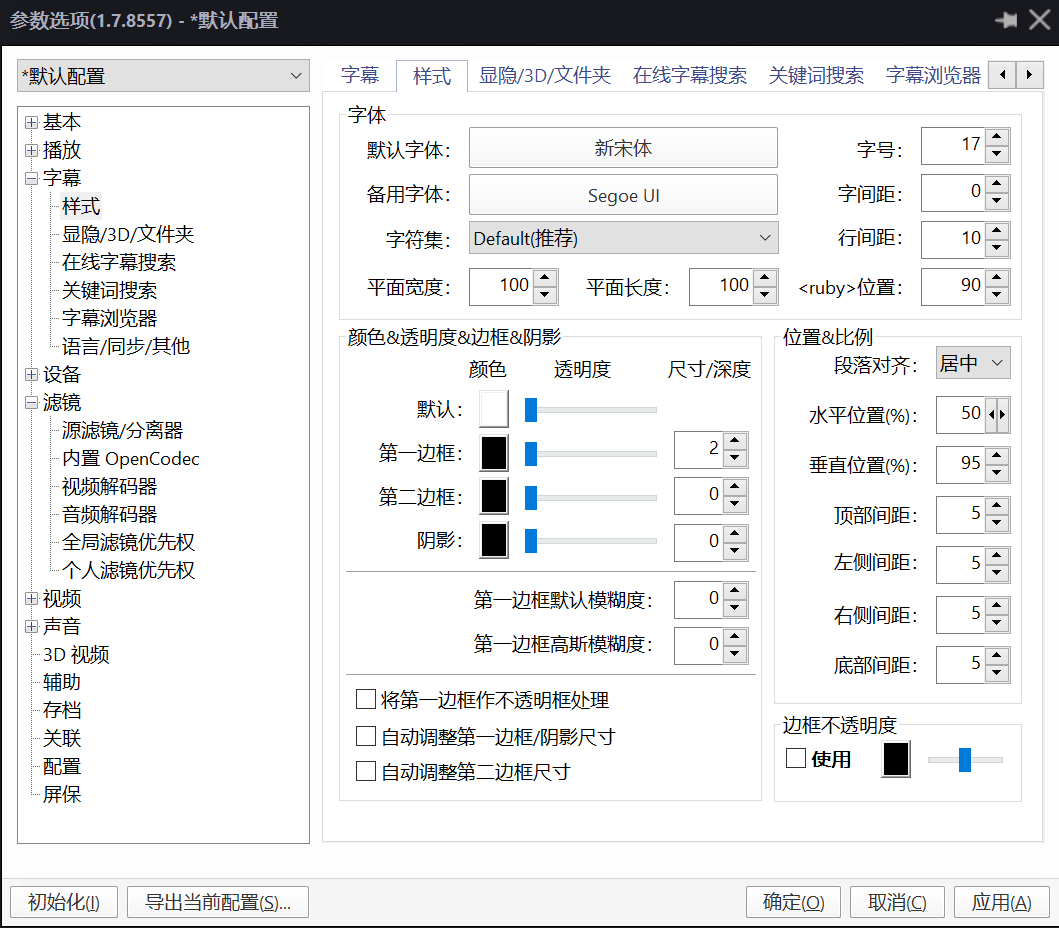Select the 样式 tab
The image size is (1059, 928).
pyautogui.click(x=432, y=76)
